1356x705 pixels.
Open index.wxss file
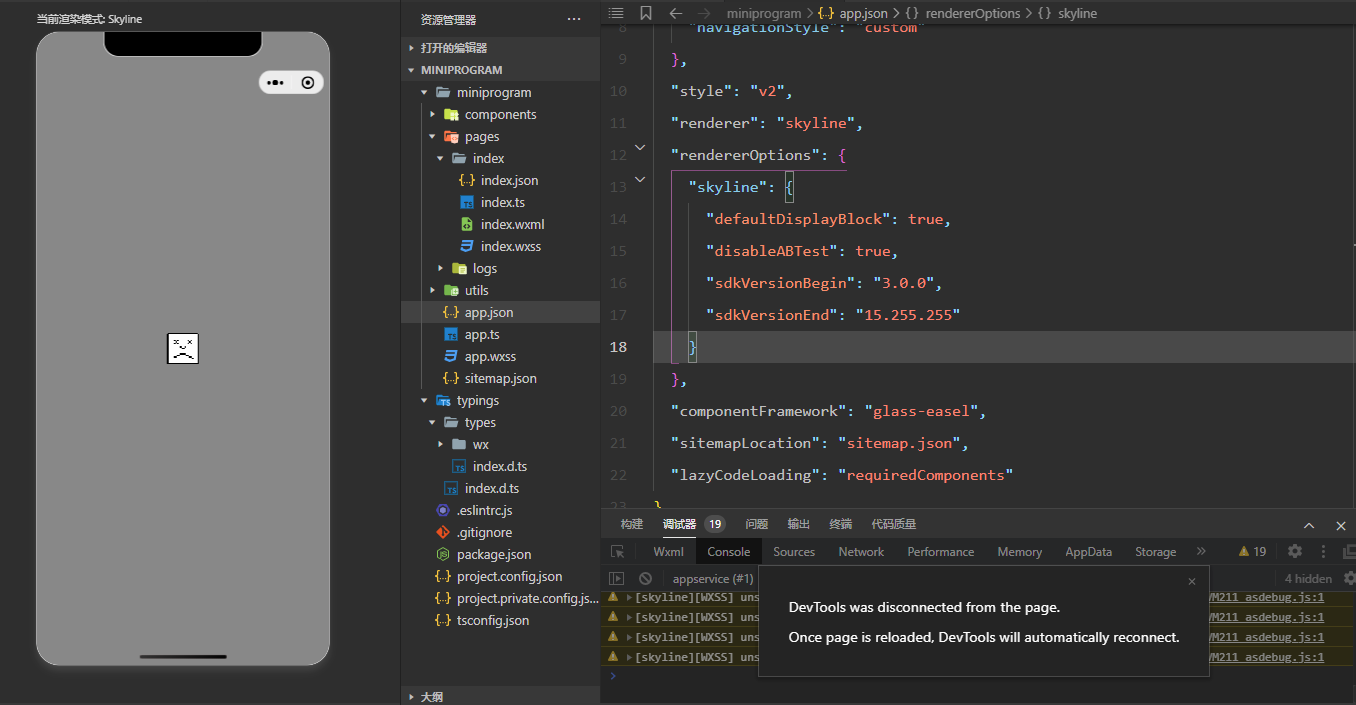pos(500,246)
